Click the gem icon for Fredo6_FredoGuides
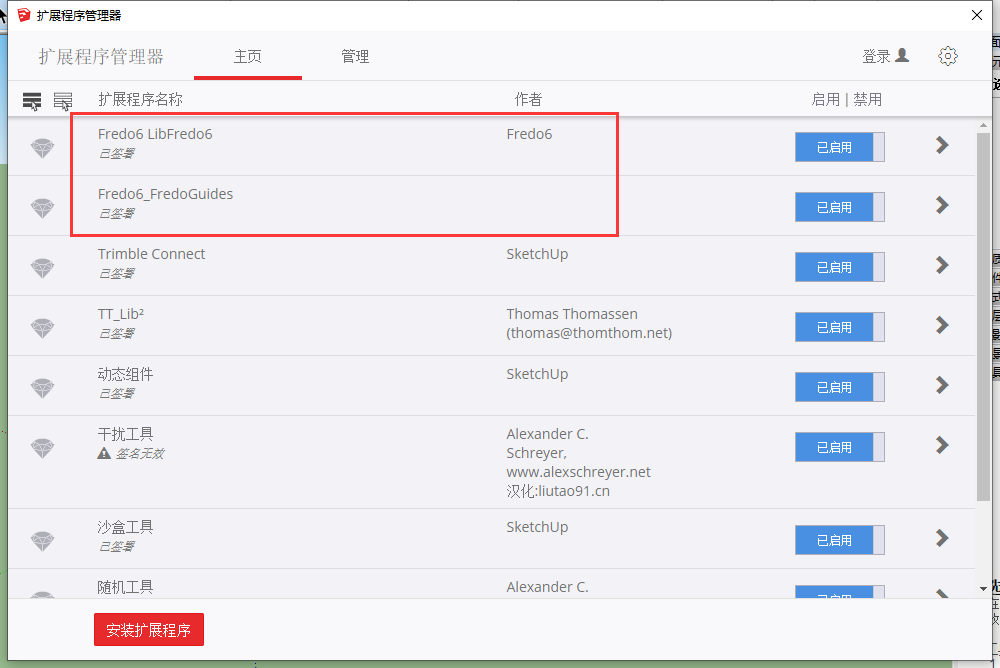1000x668 pixels. coord(43,208)
